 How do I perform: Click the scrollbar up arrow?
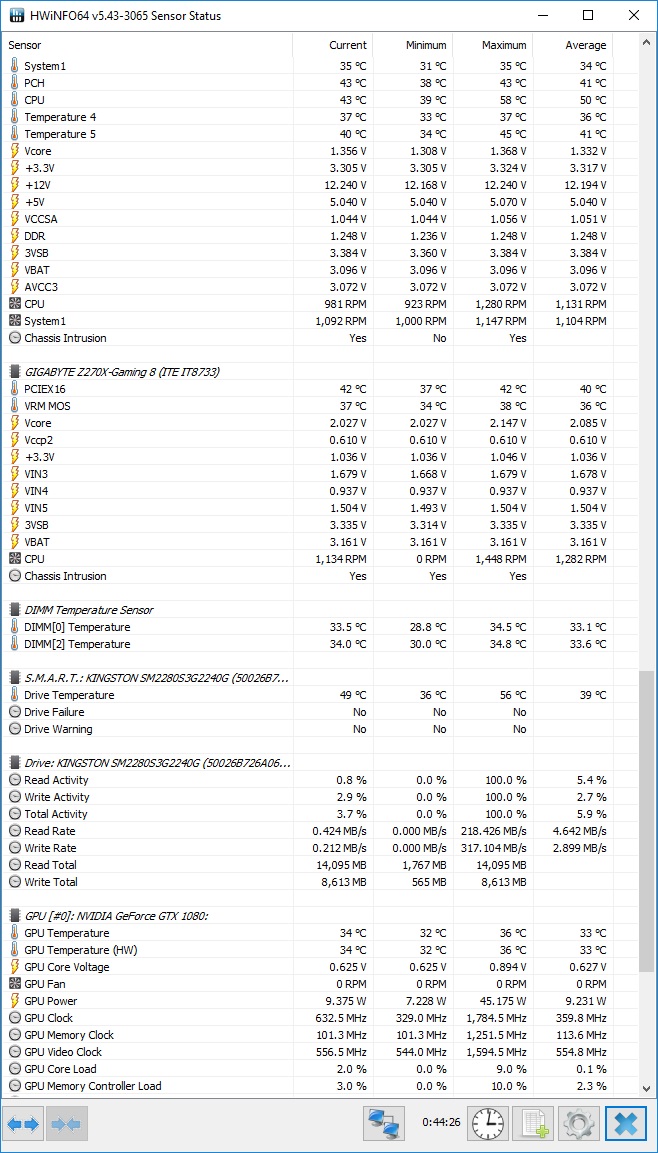pyautogui.click(x=647, y=45)
